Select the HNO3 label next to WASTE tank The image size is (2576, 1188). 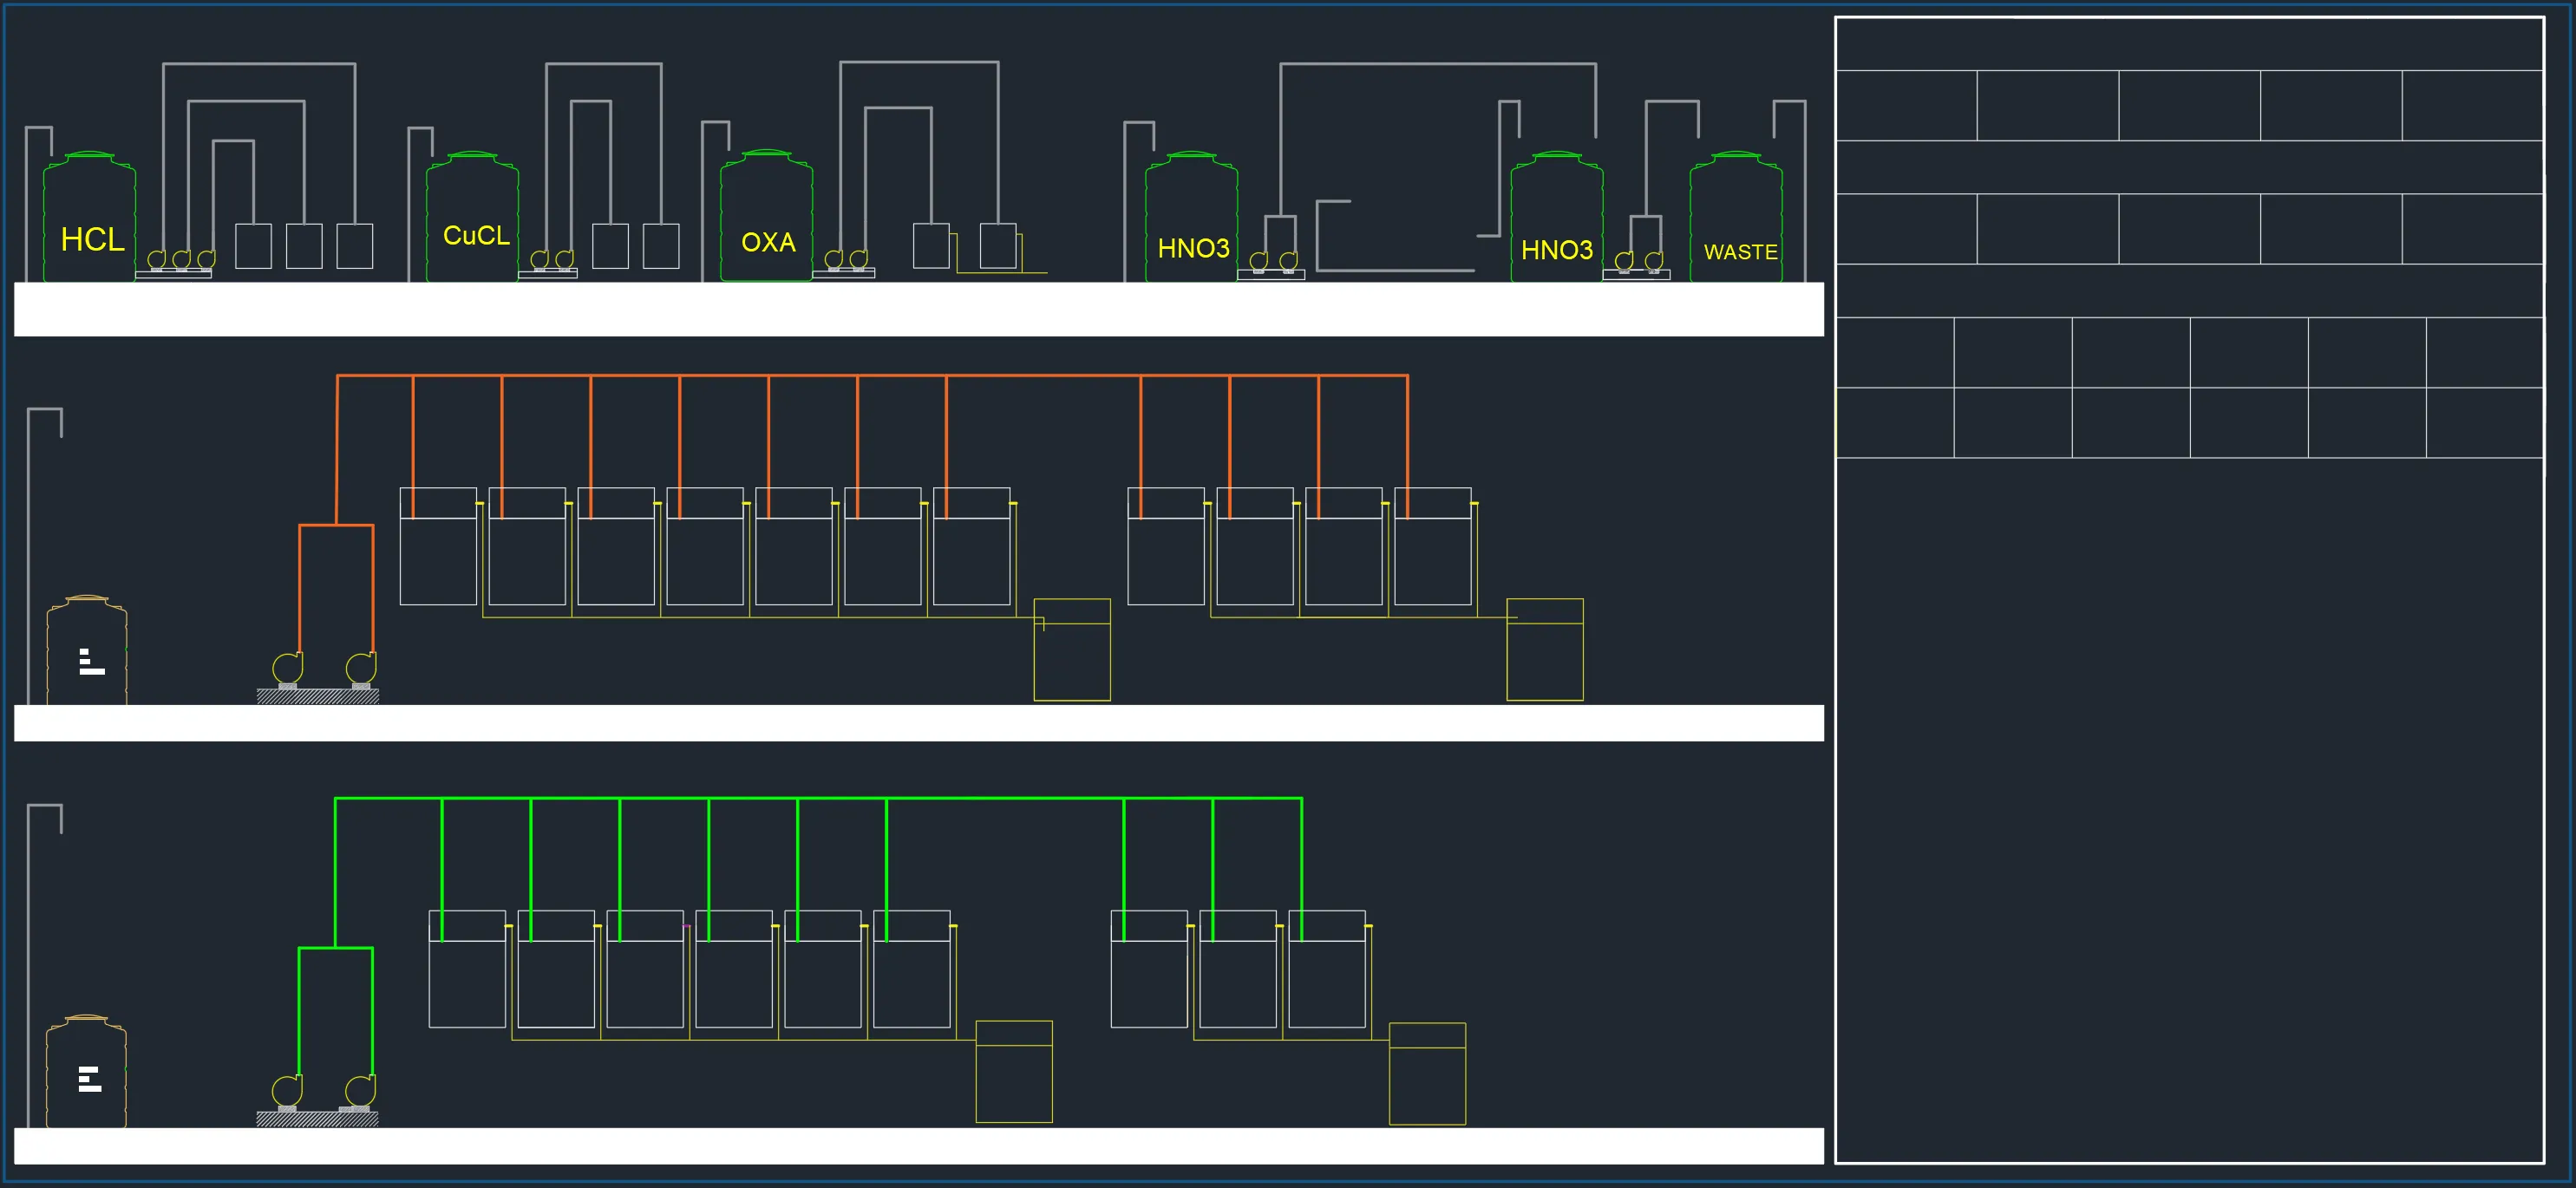coord(1556,250)
